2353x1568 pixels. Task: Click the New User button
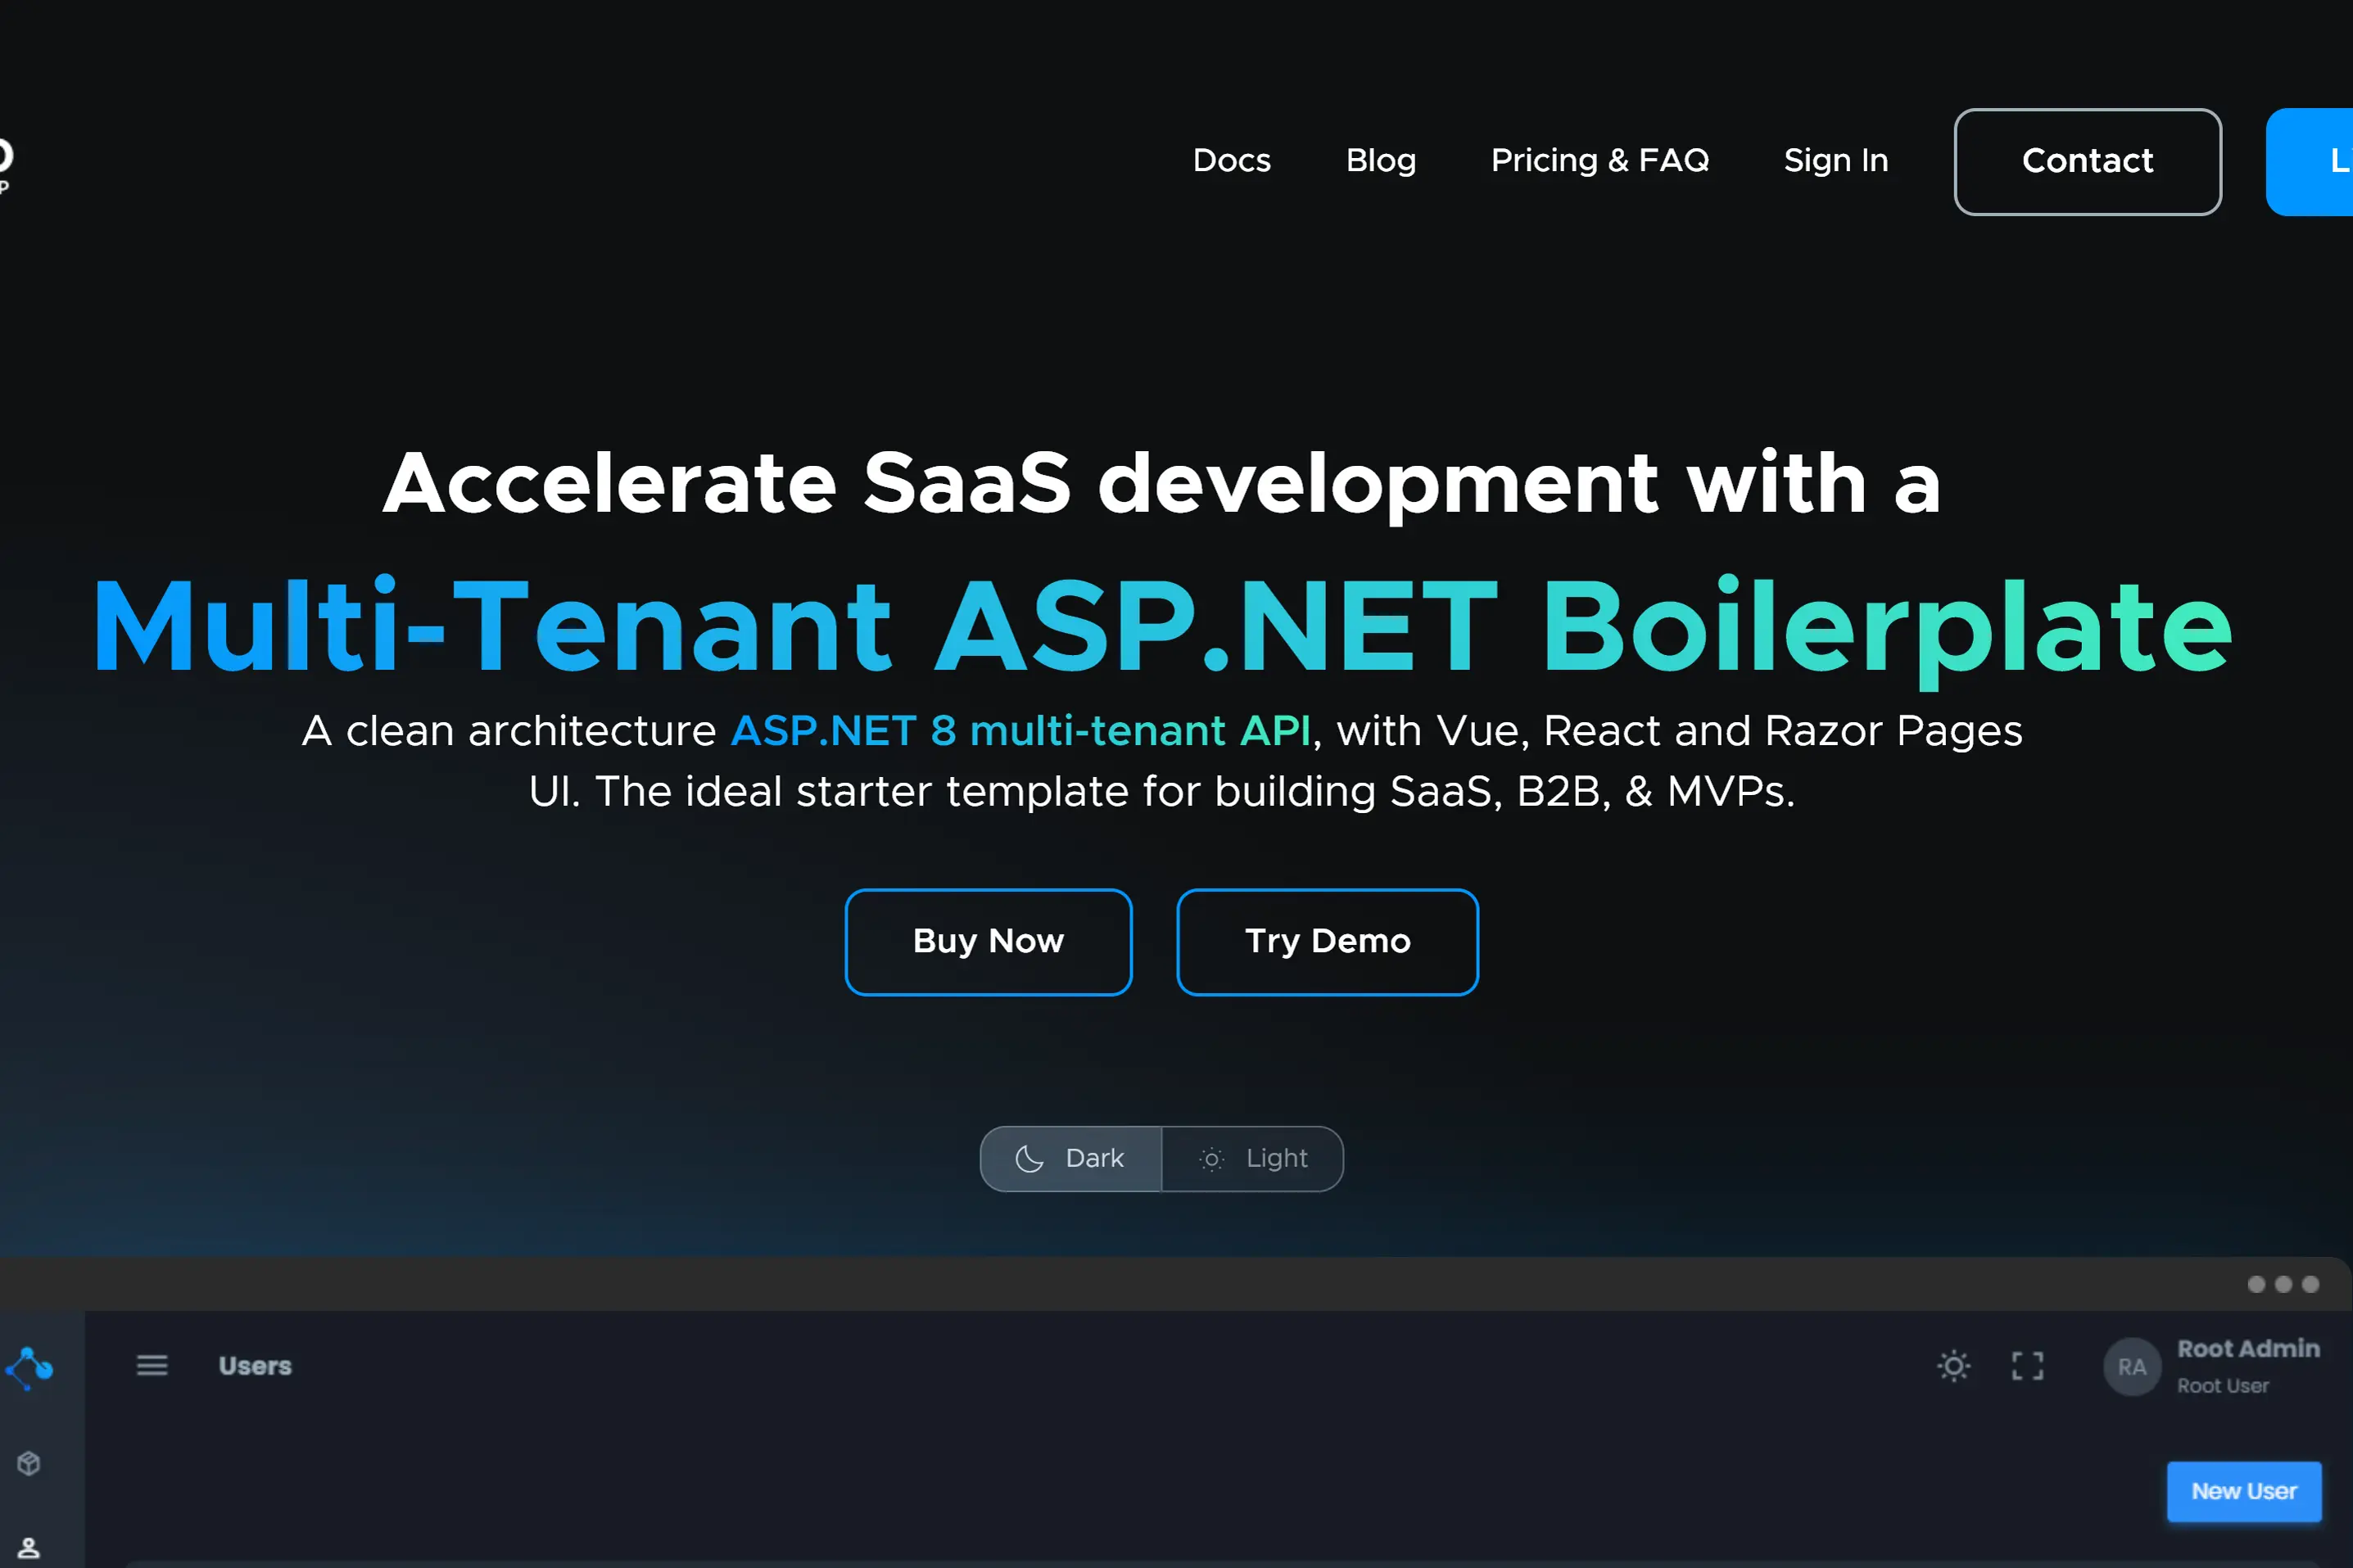2243,1491
